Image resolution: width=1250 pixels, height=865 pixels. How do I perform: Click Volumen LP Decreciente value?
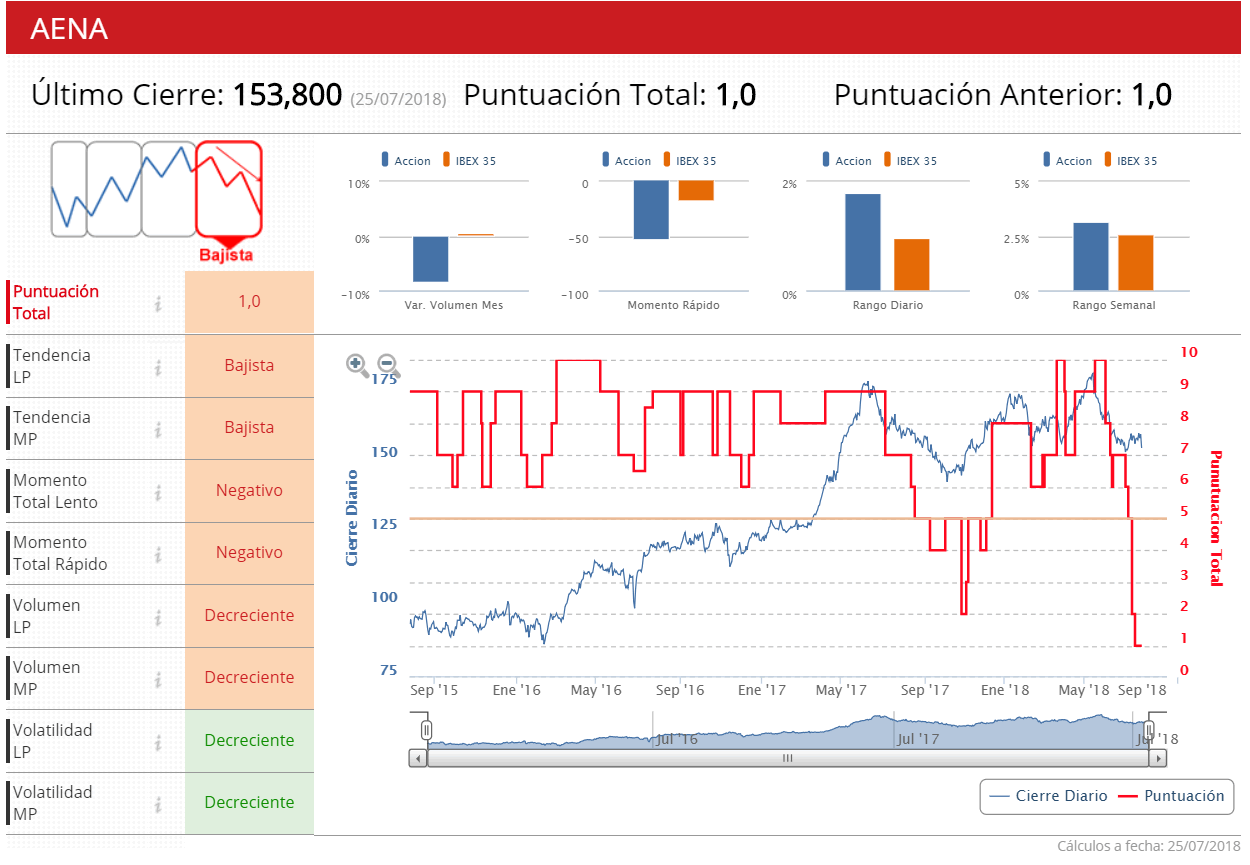pos(249,616)
